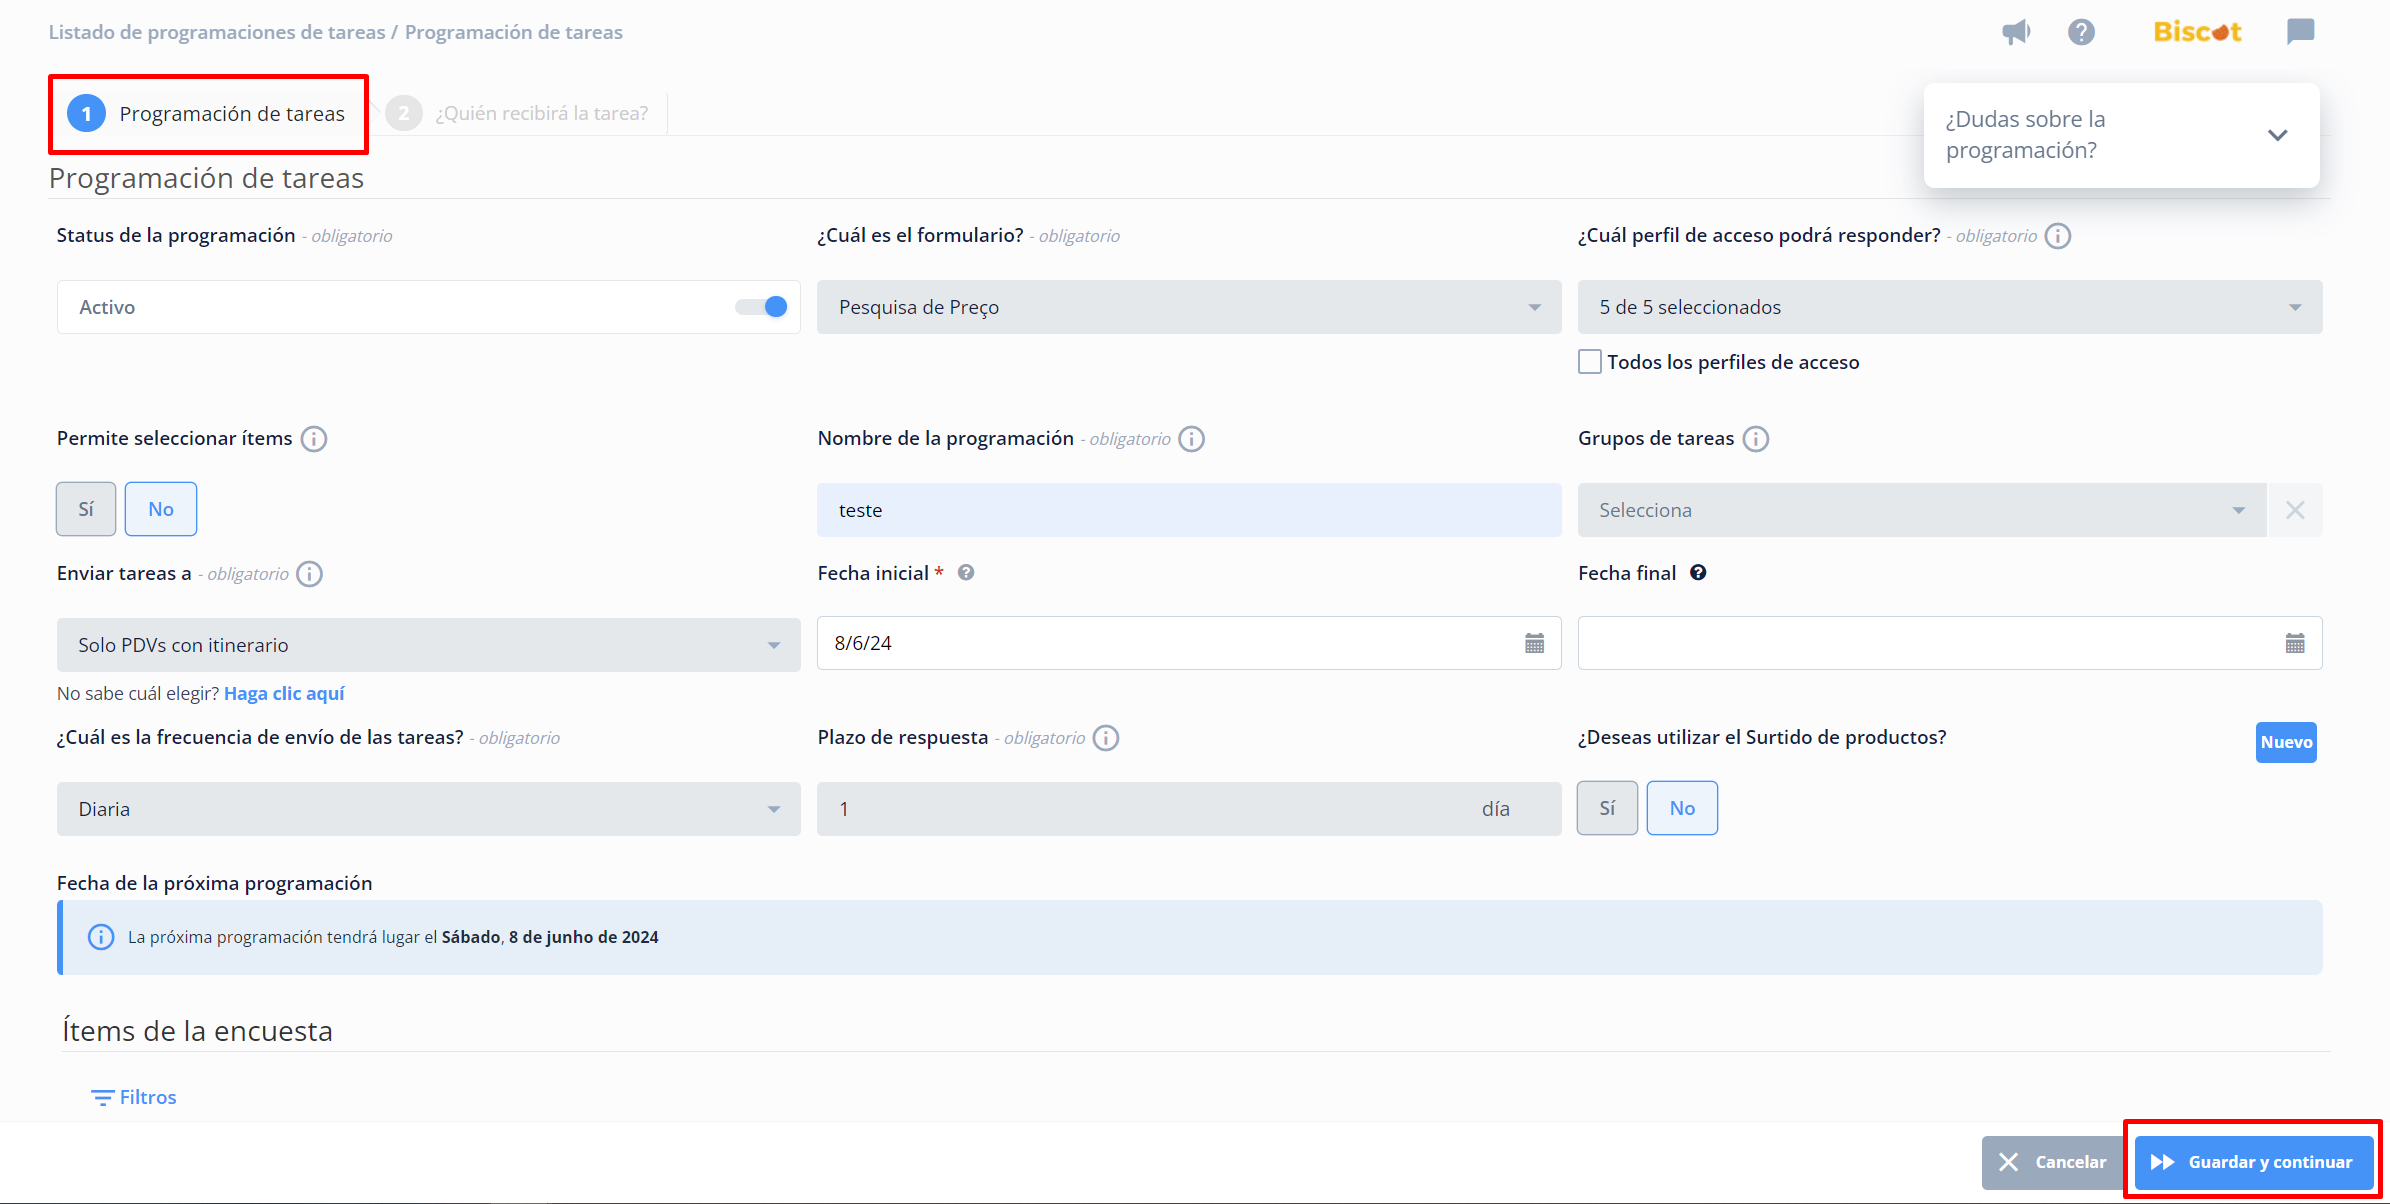Click help icon next to Fecha final label
Viewport: 2390px width, 1204px height.
click(1698, 573)
